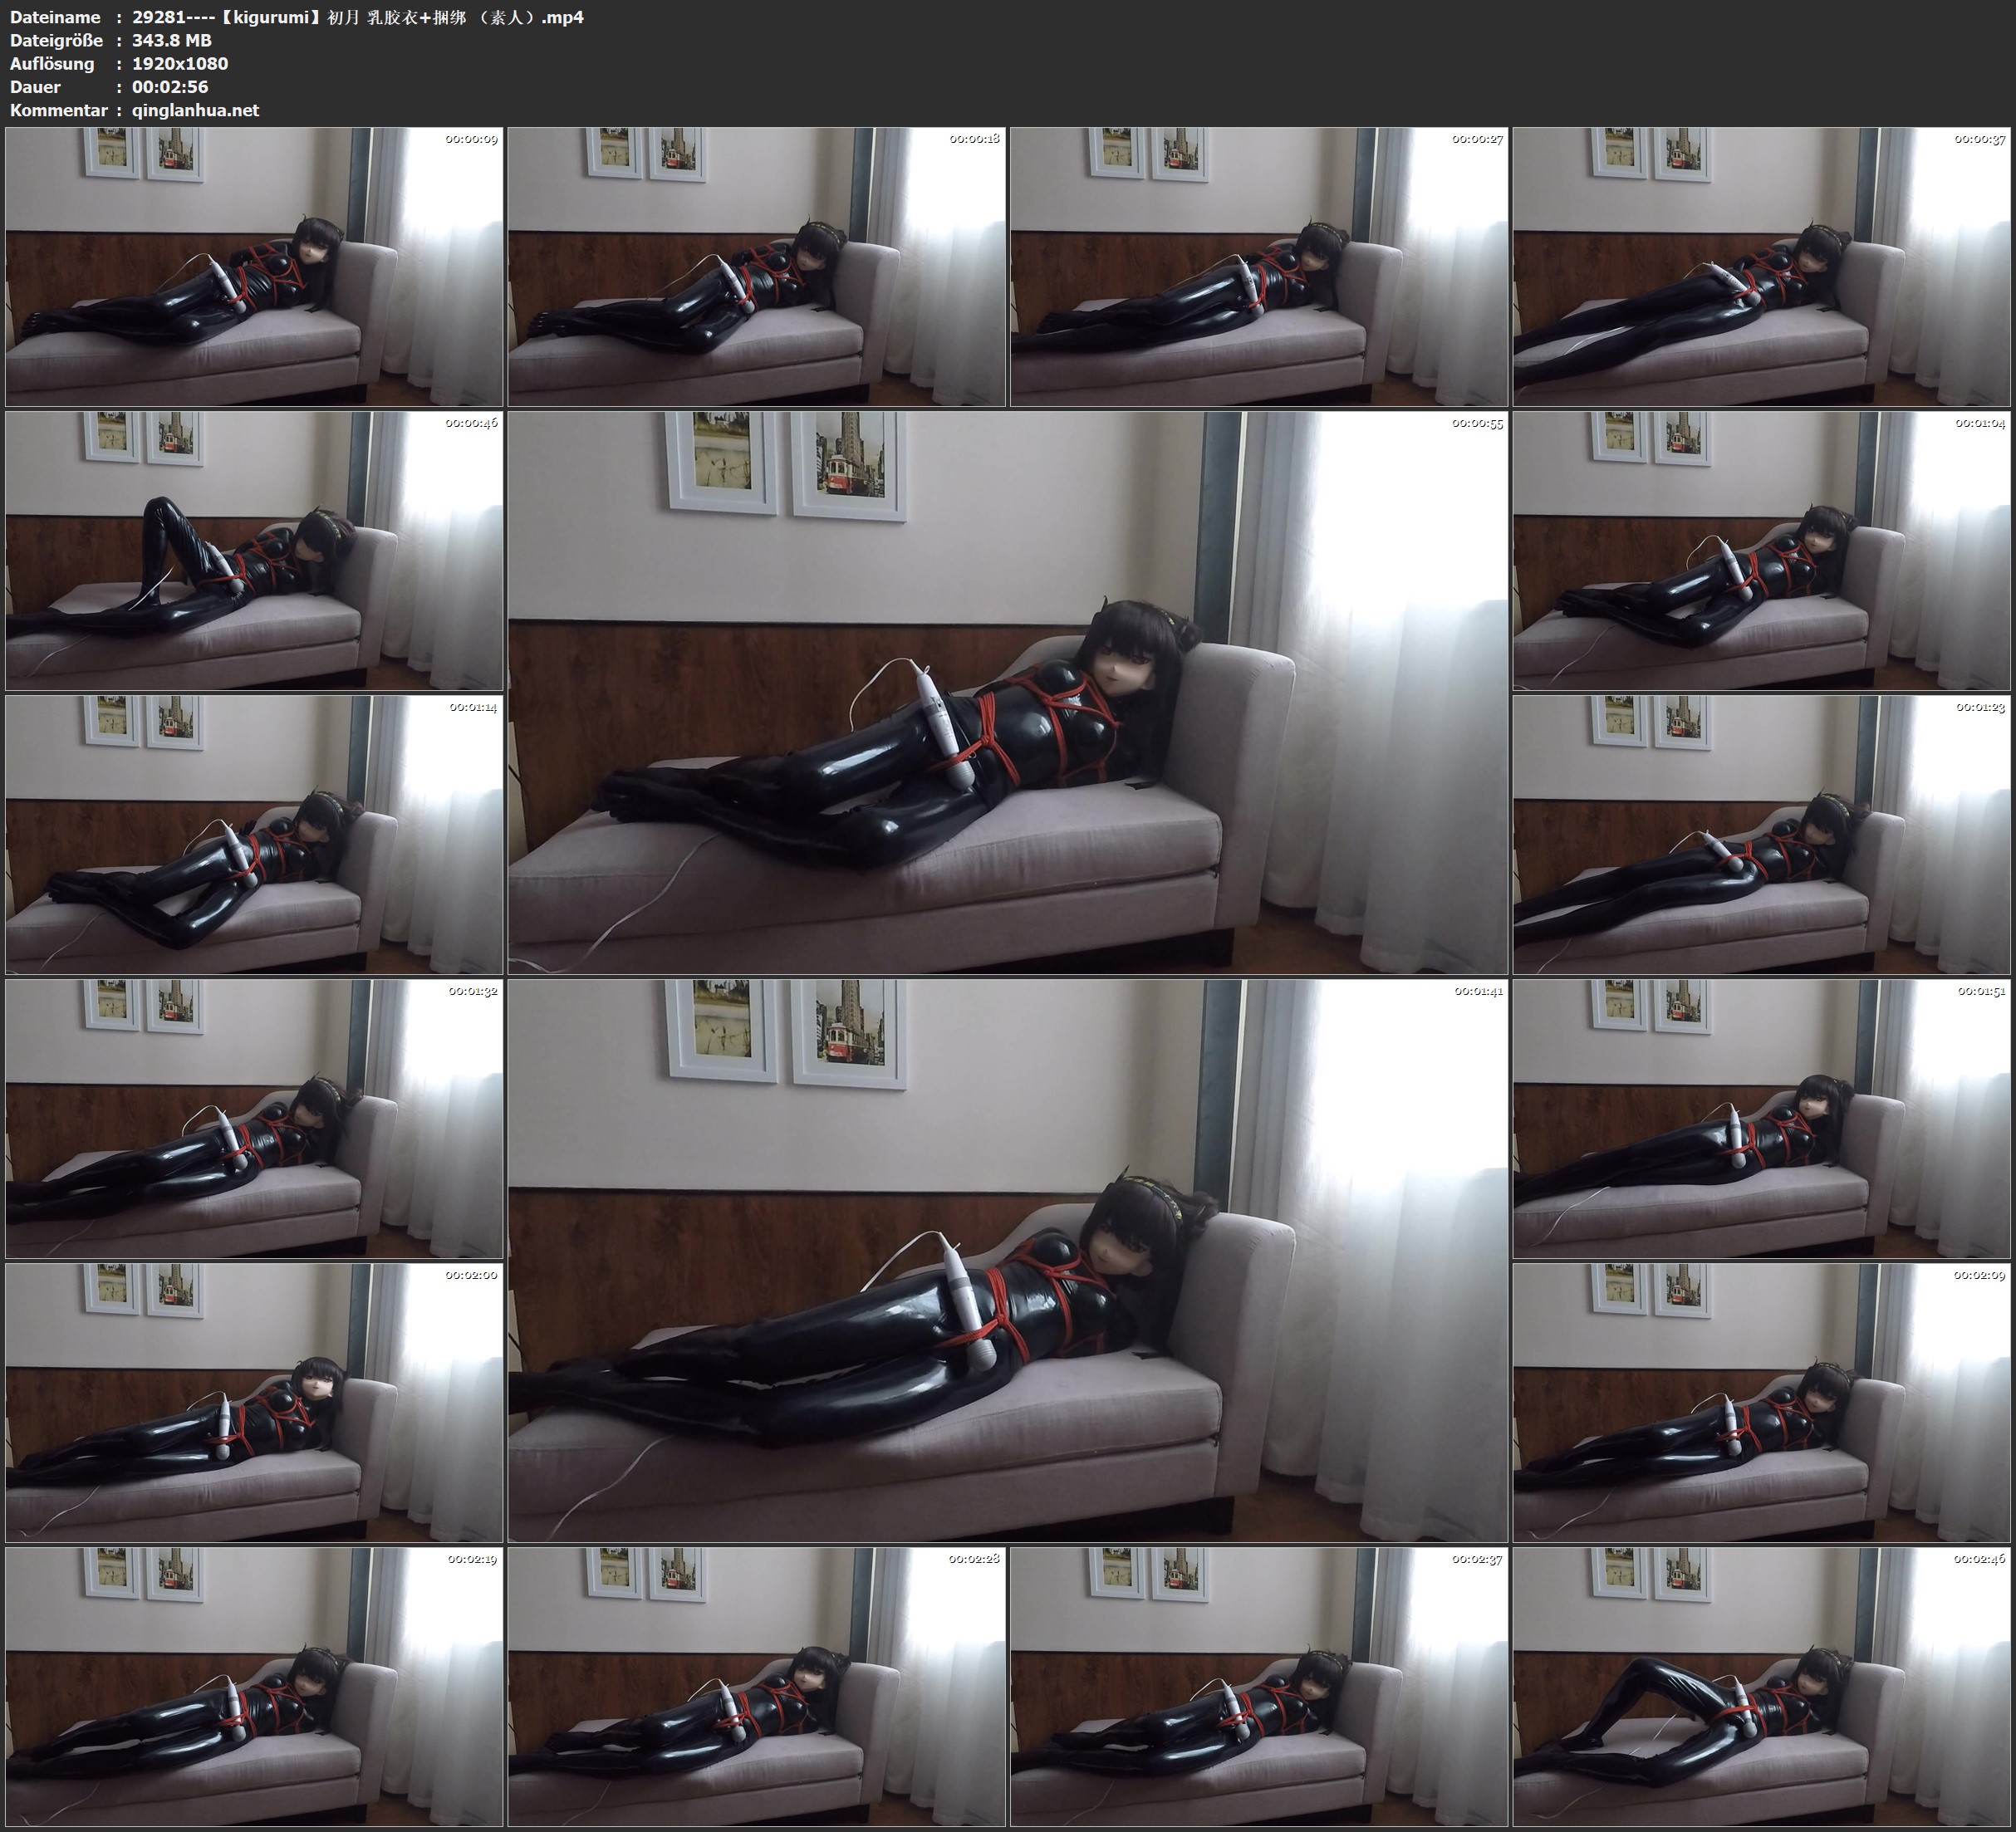
Task: Pick the frame labeled 00:02:37
Action: [1259, 1686]
